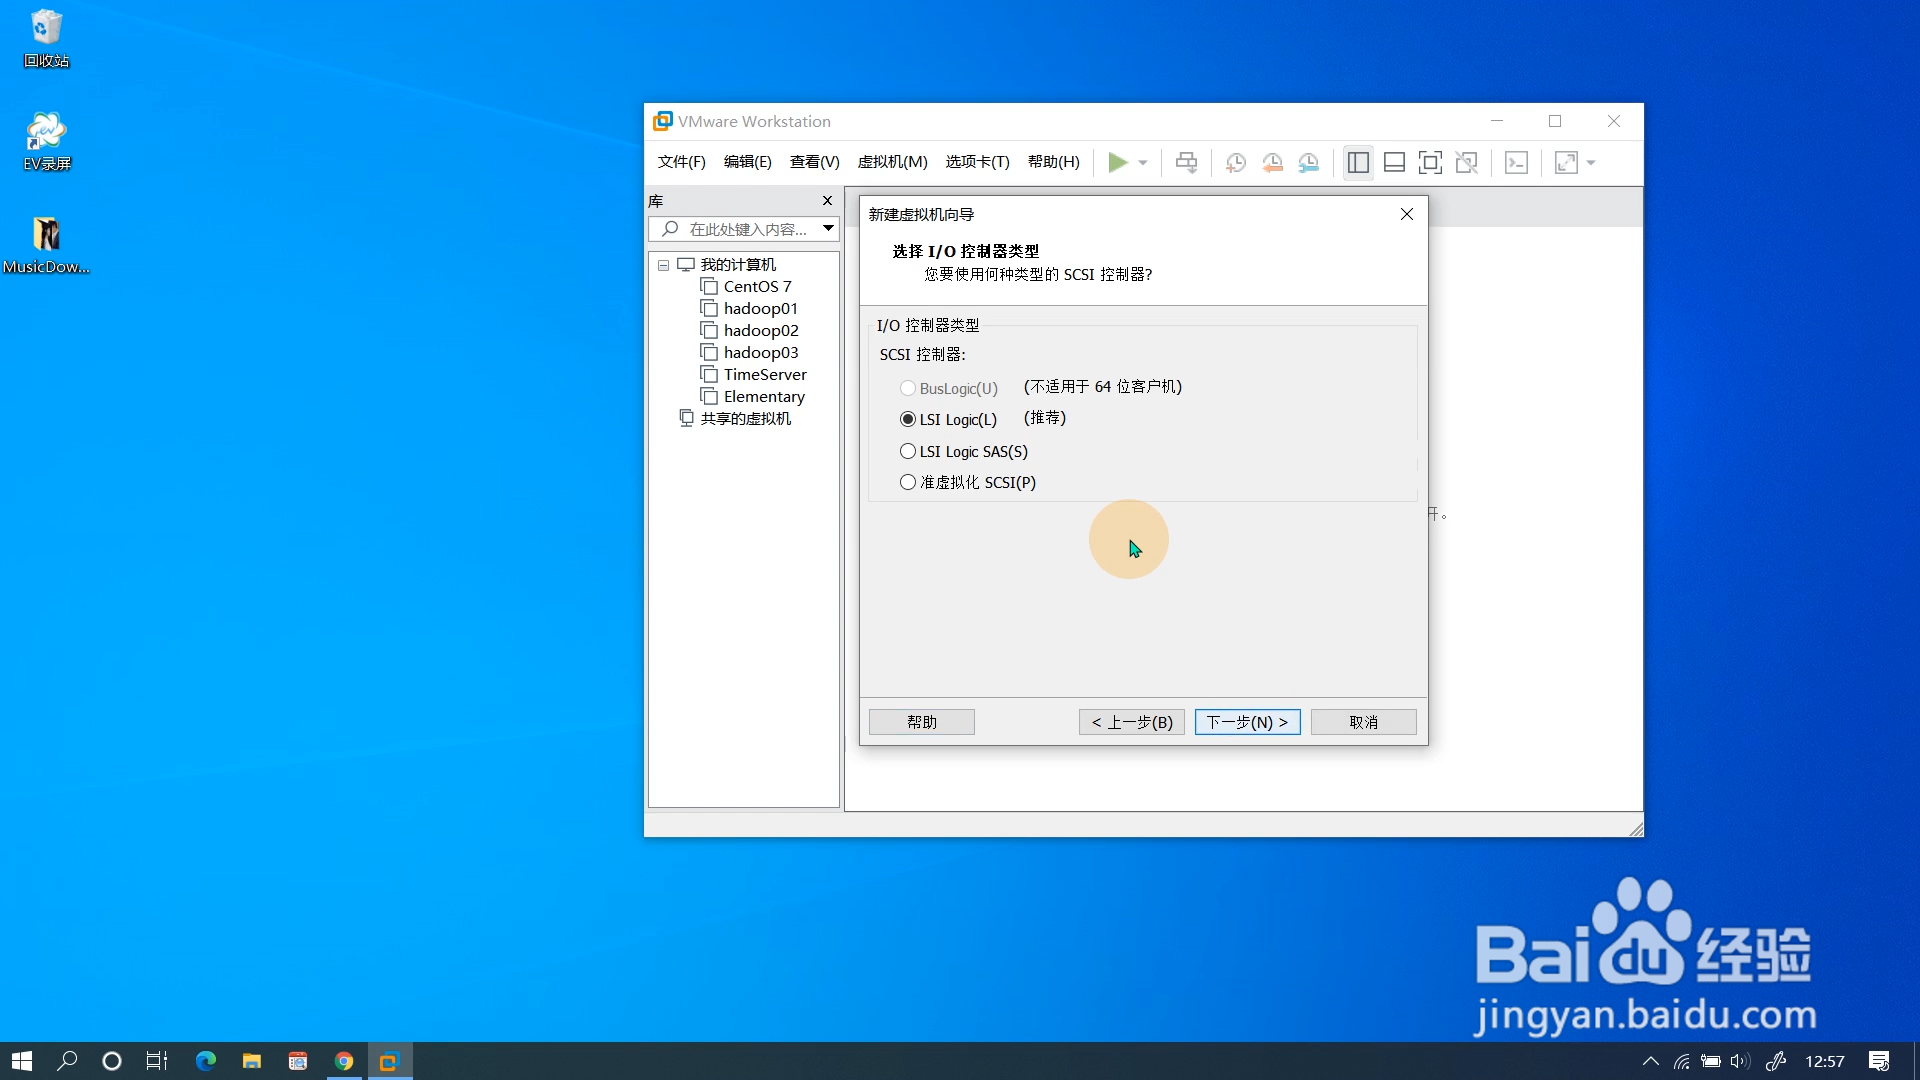Click the take snapshot clock icon
Image resolution: width=1920 pixels, height=1080 pixels.
coord(1235,163)
